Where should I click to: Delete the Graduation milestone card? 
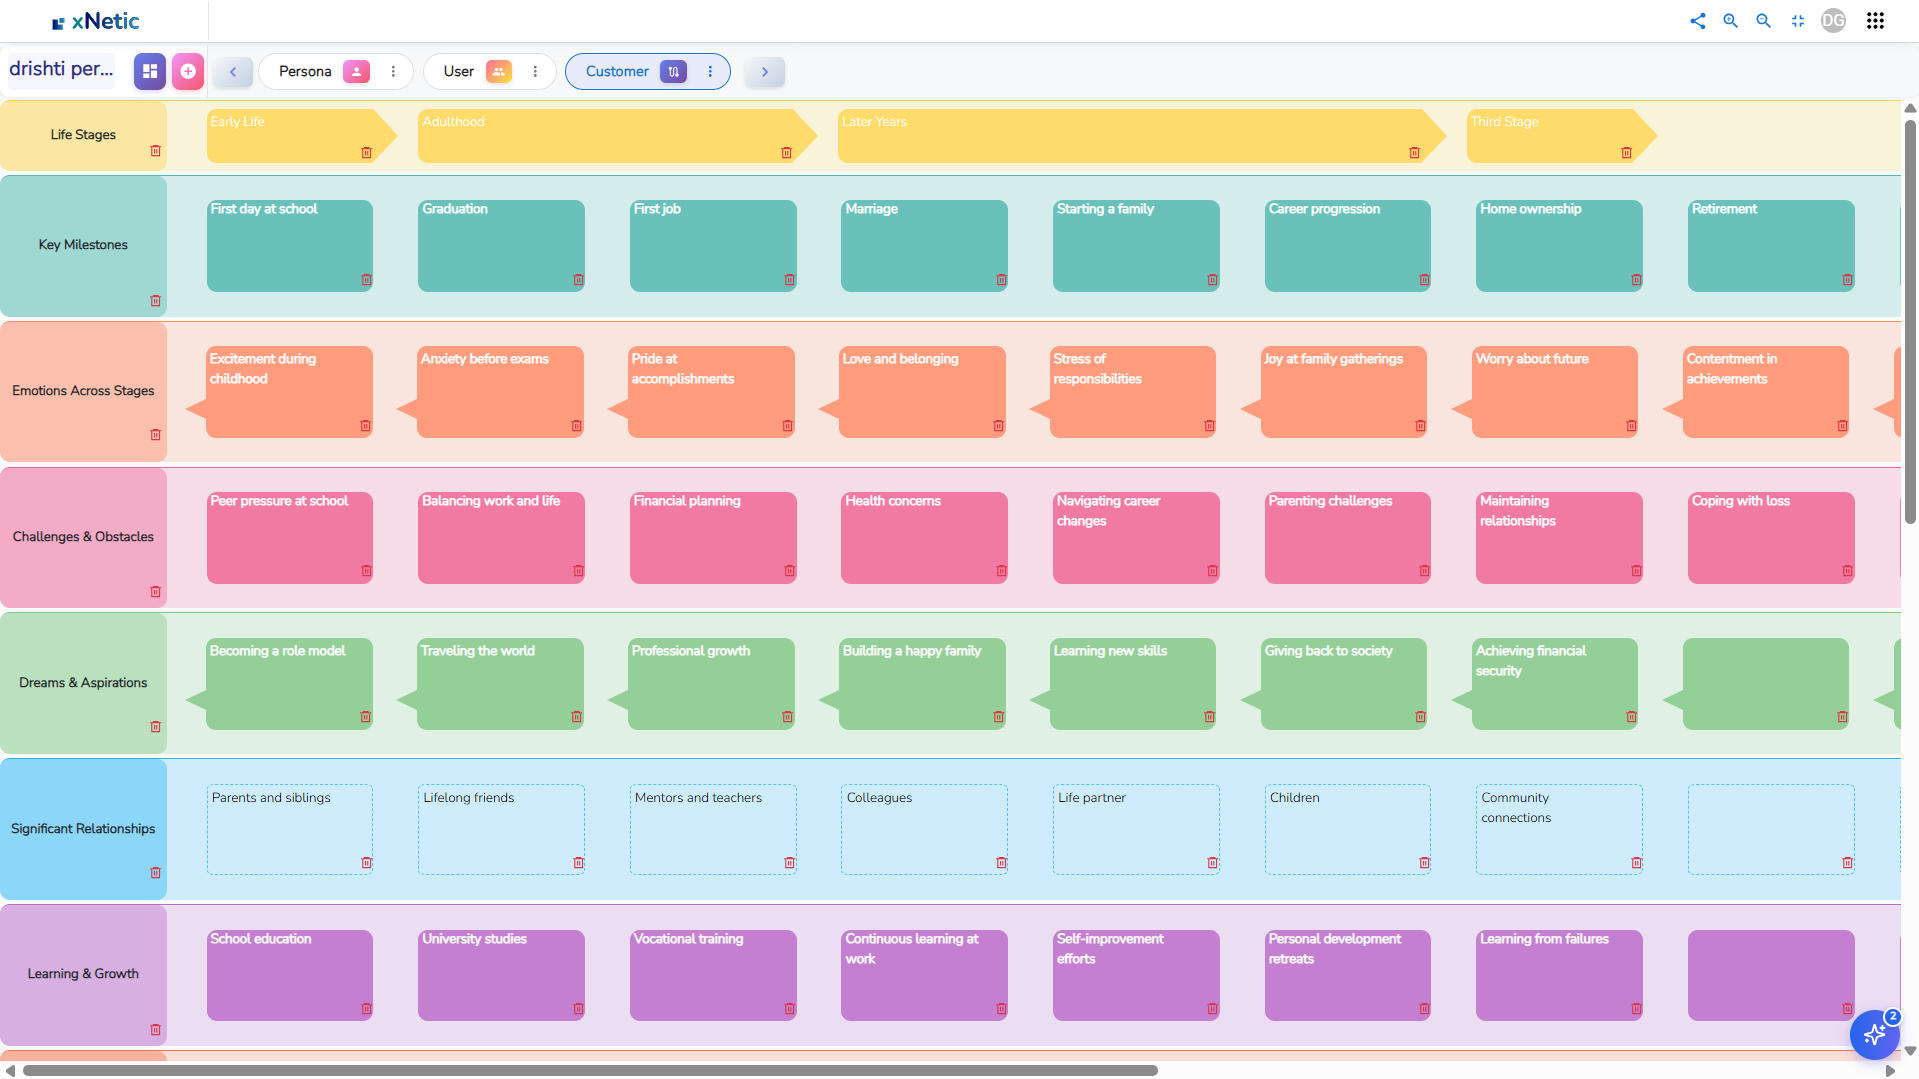pyautogui.click(x=578, y=281)
